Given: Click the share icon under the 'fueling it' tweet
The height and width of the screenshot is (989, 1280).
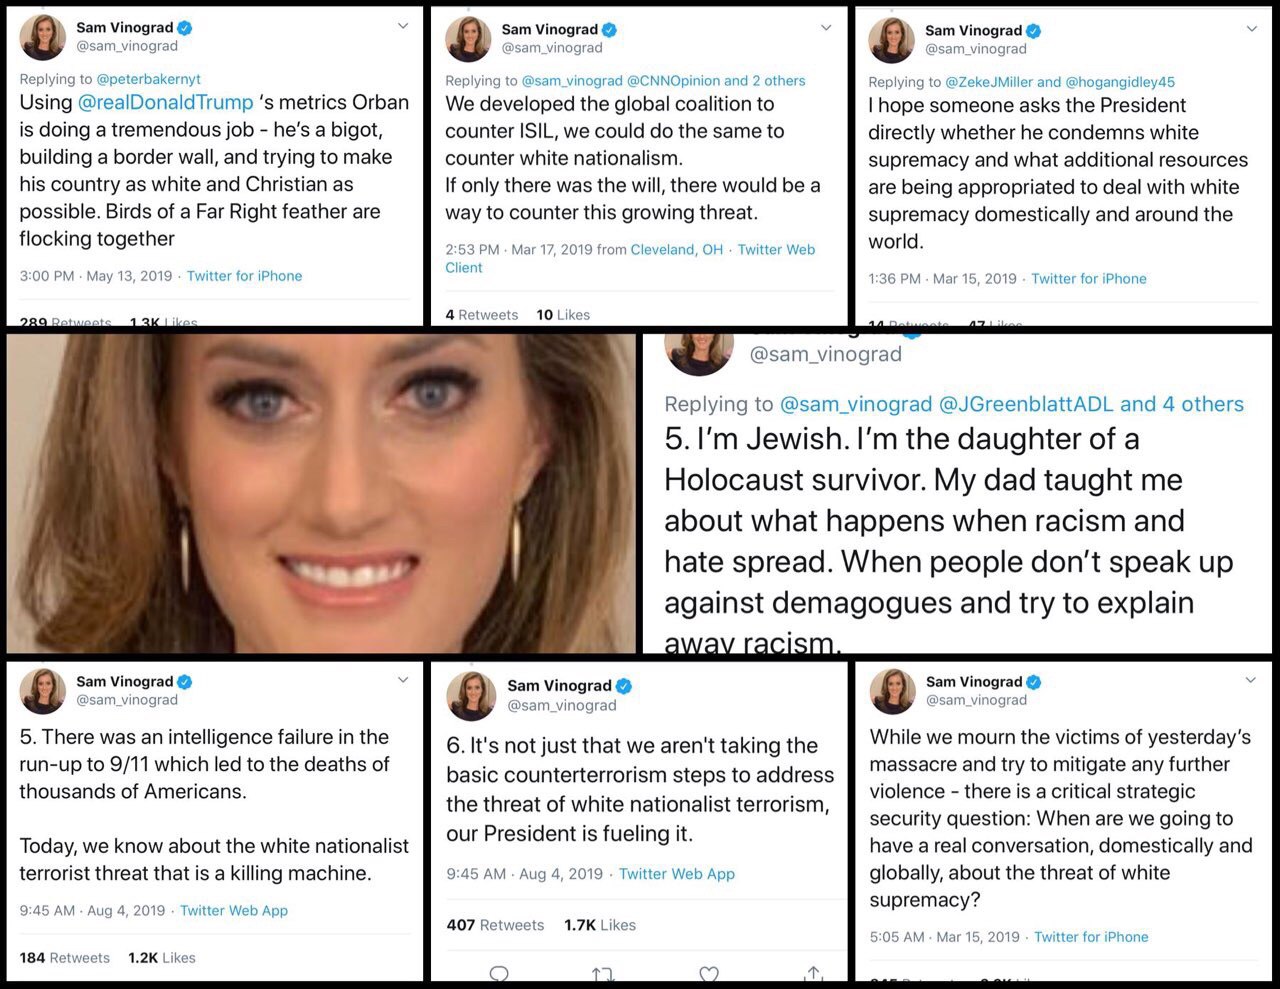Looking at the screenshot, I should point(814,973).
